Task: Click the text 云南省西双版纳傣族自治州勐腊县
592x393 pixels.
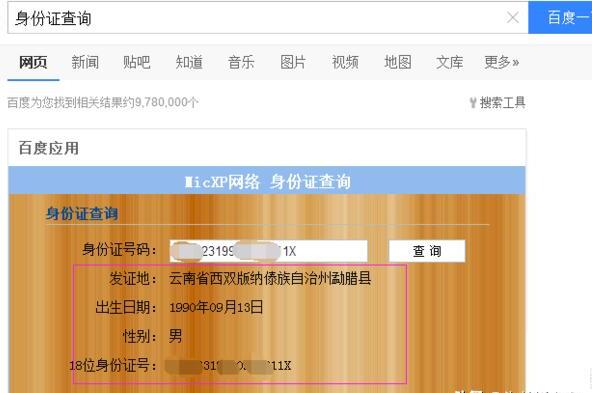Action: (x=270, y=279)
